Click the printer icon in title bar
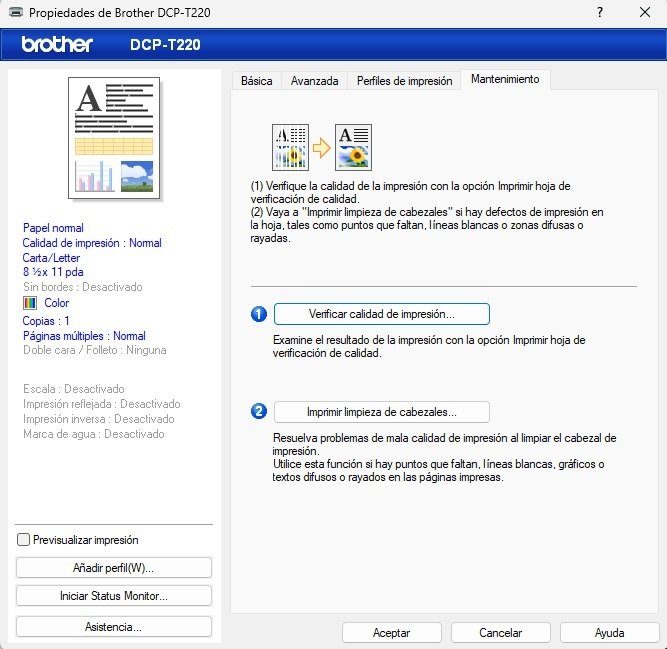Screen dimensions: 667x649 pos(16,12)
